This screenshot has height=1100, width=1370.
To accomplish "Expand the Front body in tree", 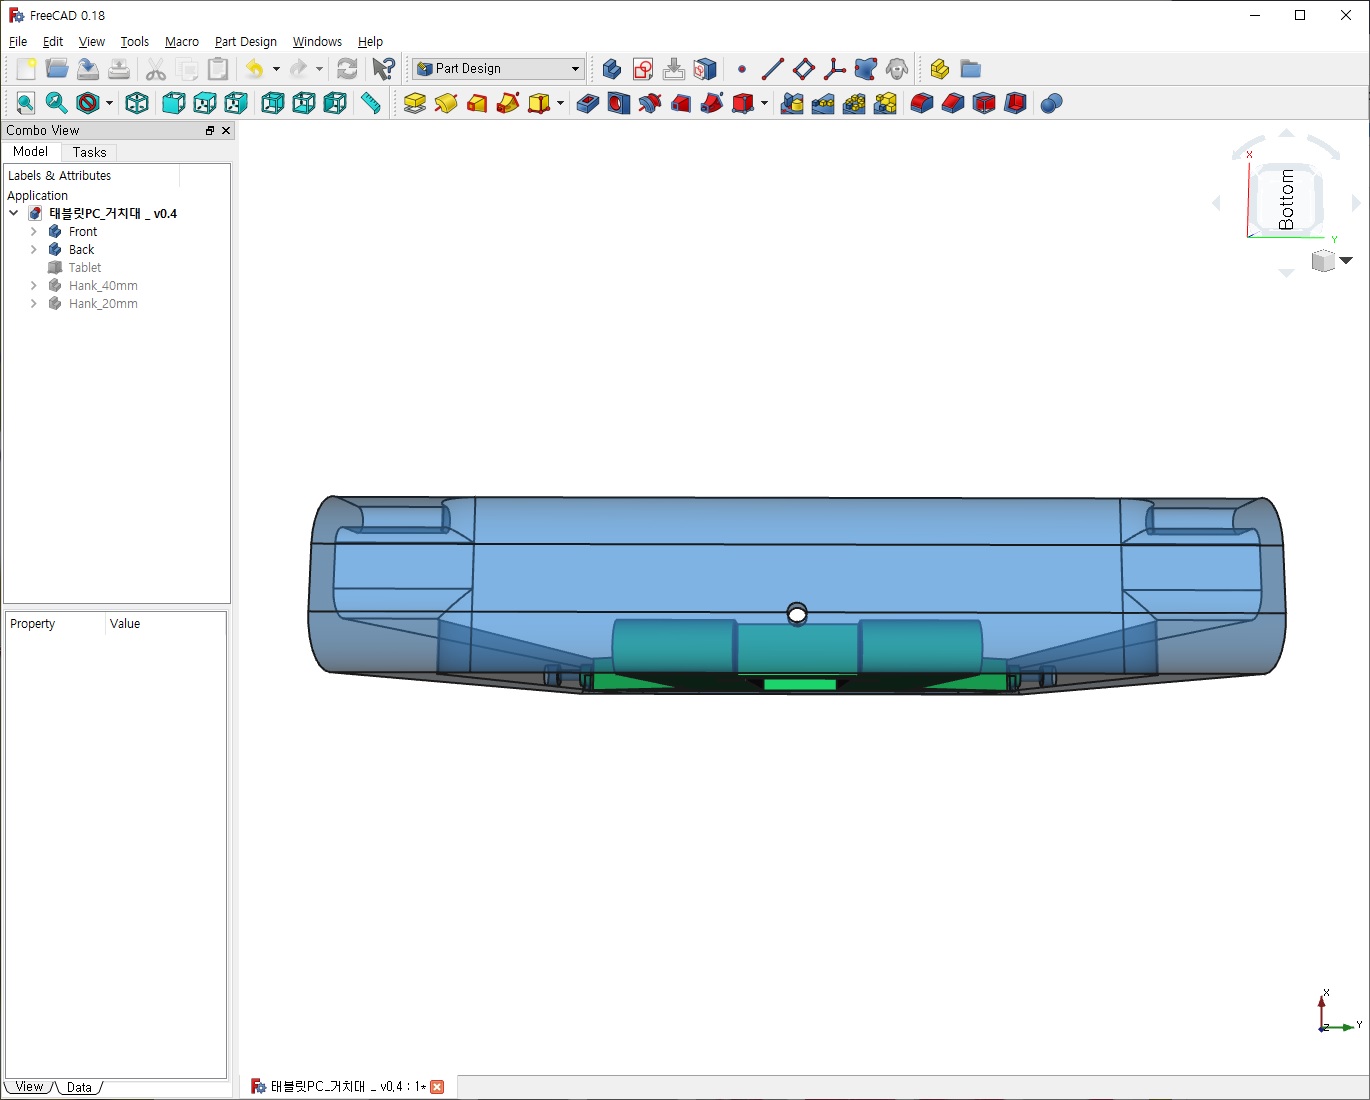I will [33, 231].
